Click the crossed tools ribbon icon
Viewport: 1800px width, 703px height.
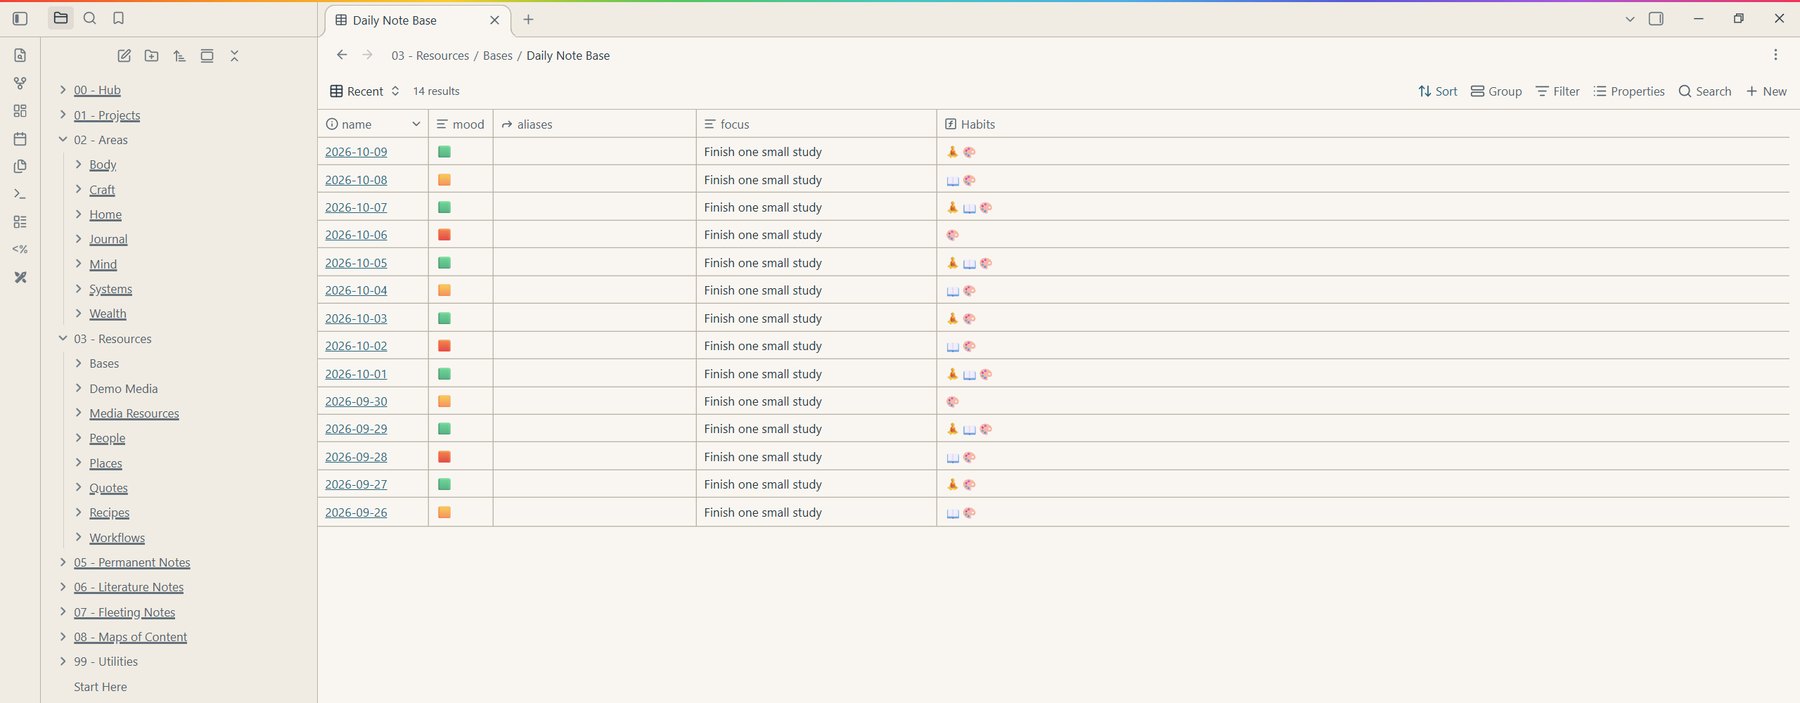pos(20,277)
